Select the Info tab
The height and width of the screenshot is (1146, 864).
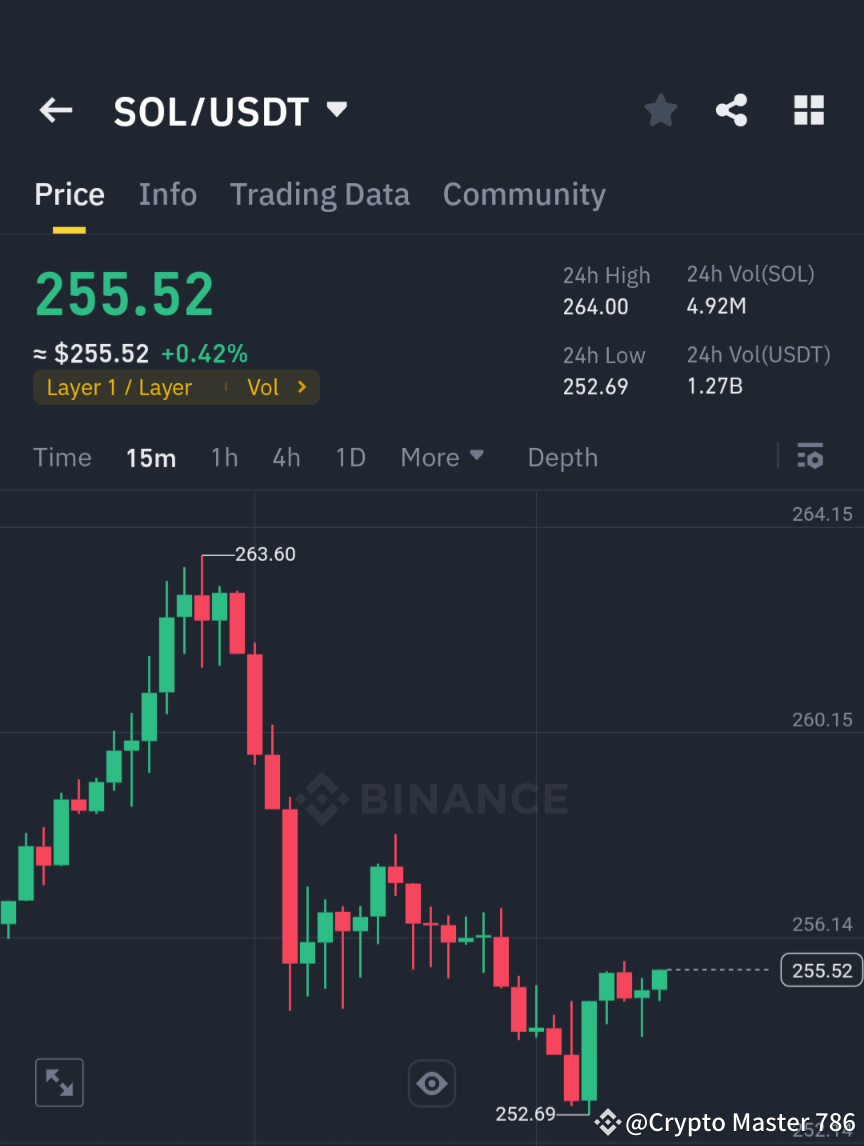pyautogui.click(x=167, y=194)
